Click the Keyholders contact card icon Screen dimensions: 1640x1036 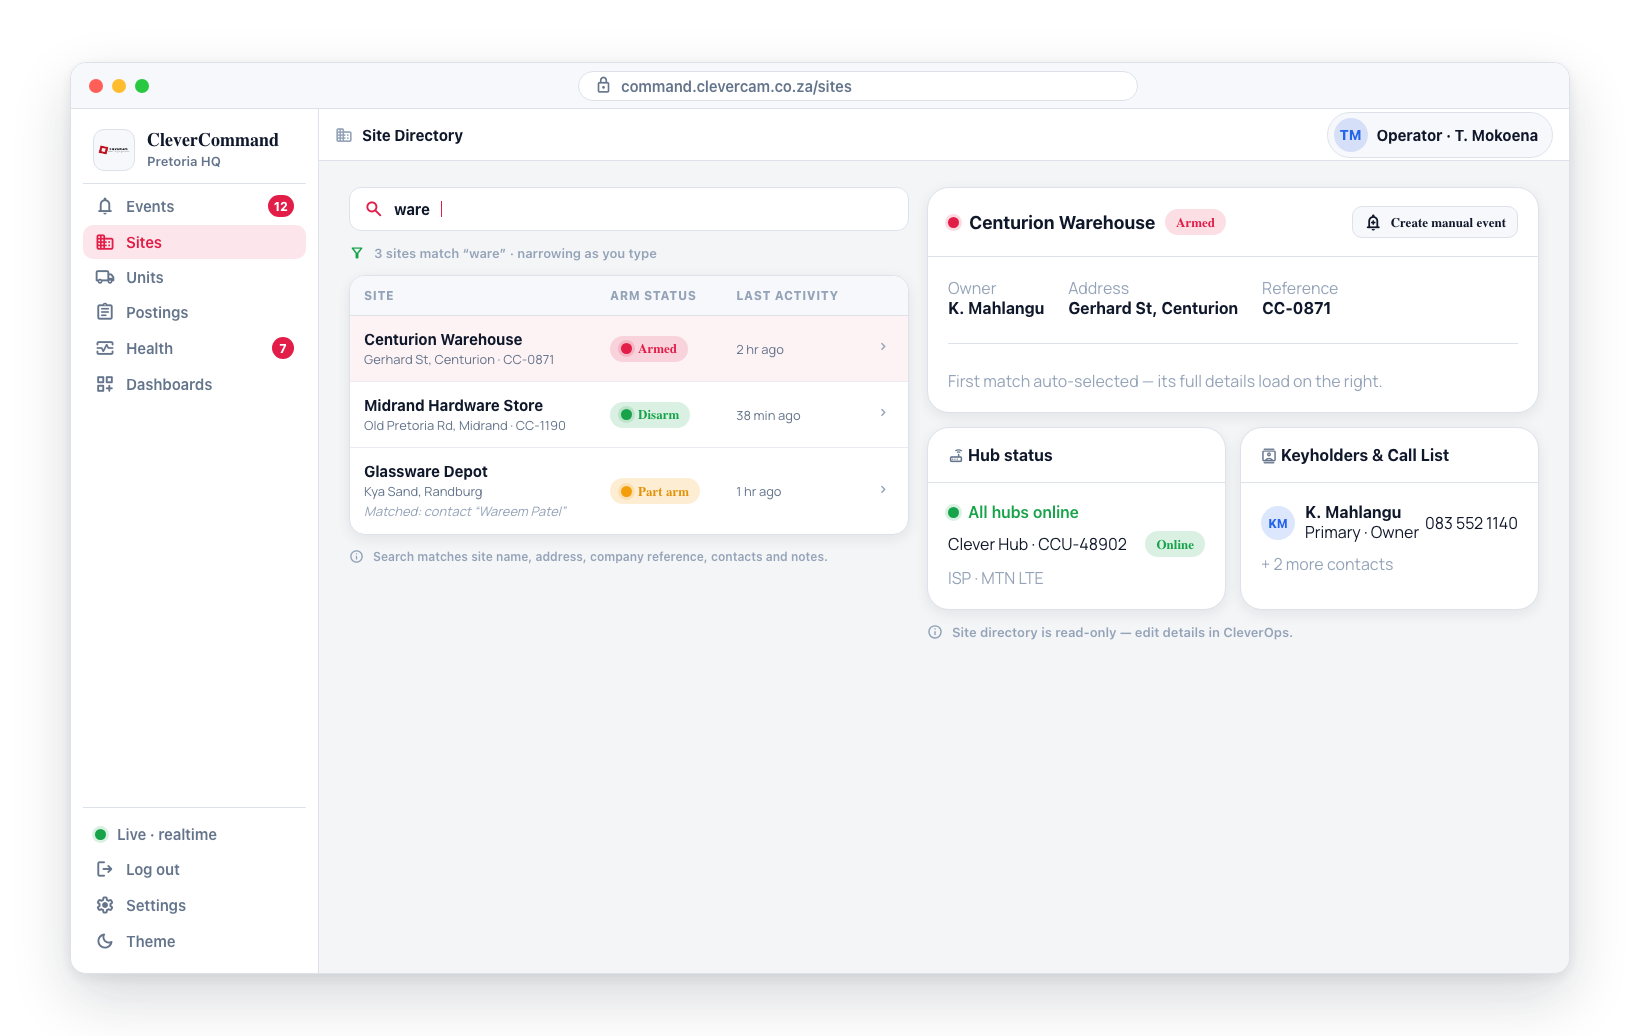(x=1269, y=456)
